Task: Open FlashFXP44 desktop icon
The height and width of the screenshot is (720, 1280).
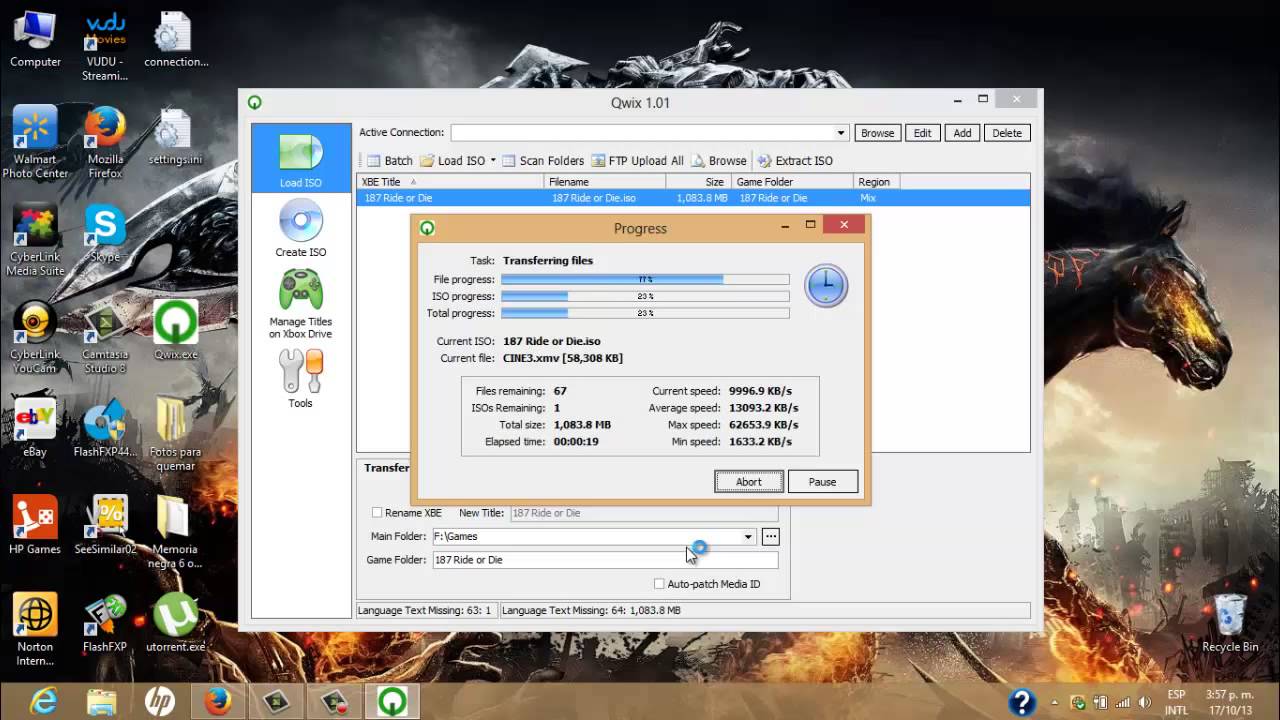Action: pos(105,428)
